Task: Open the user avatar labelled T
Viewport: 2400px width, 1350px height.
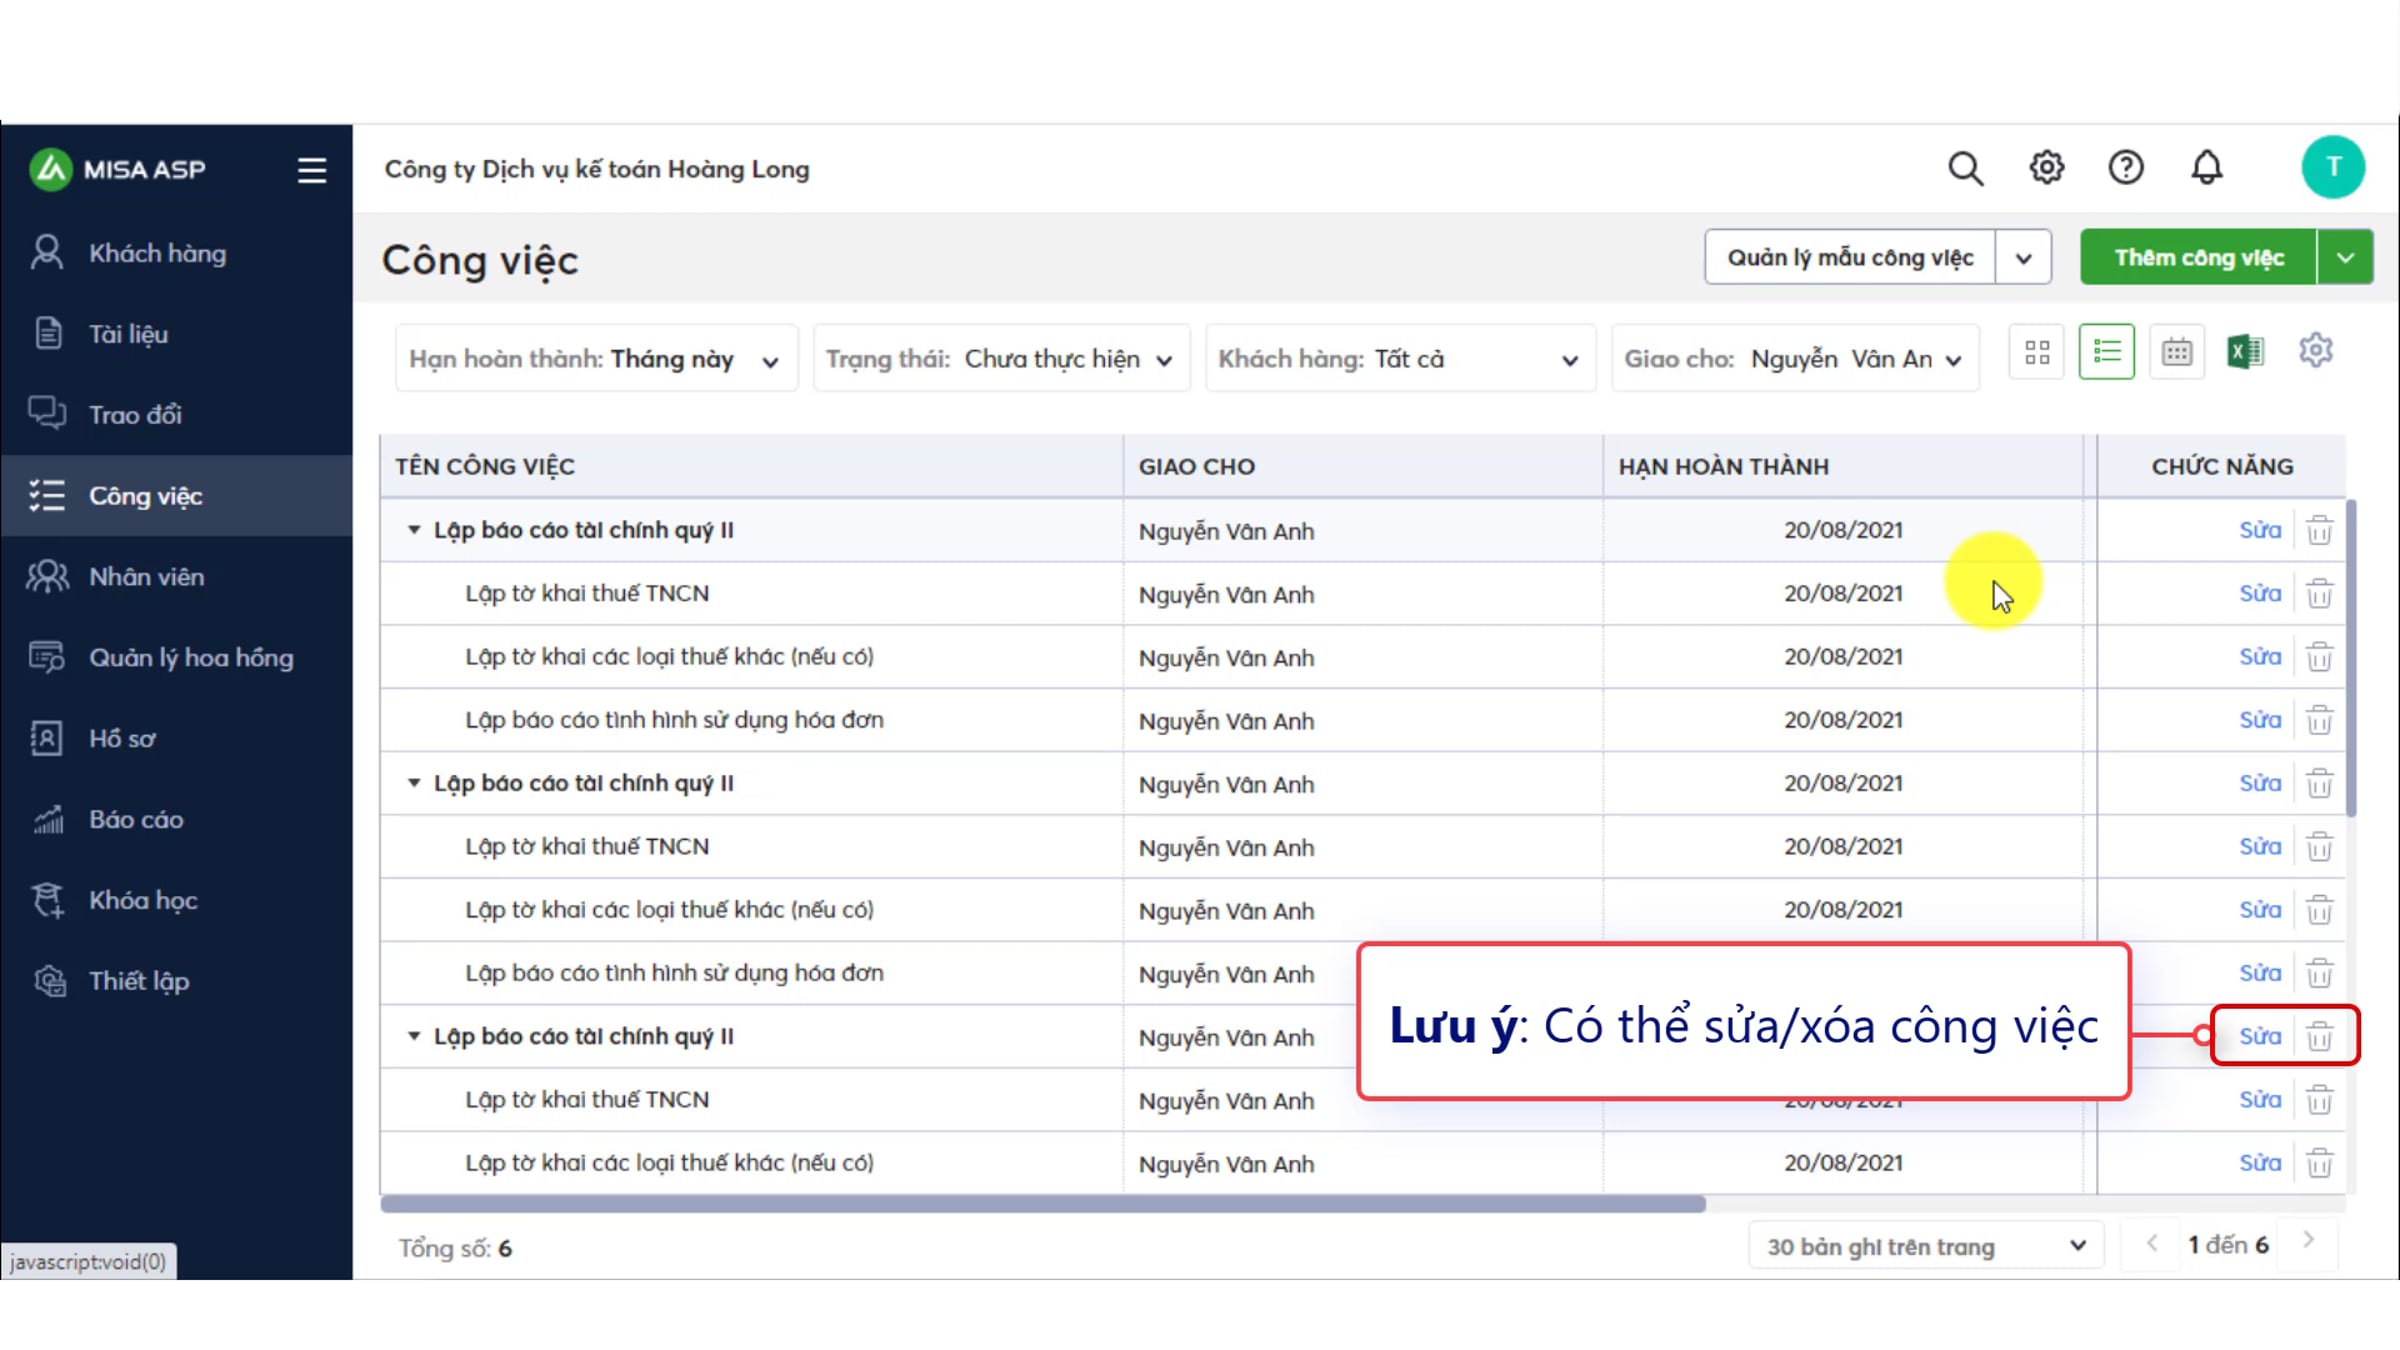Action: [2333, 167]
